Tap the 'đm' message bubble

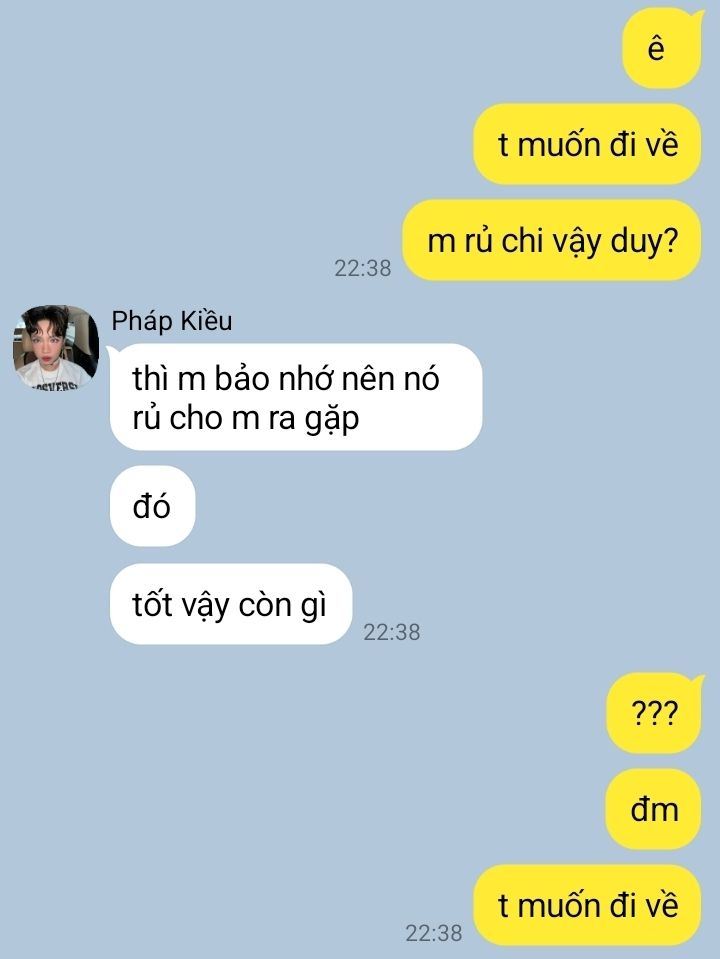[x=653, y=809]
